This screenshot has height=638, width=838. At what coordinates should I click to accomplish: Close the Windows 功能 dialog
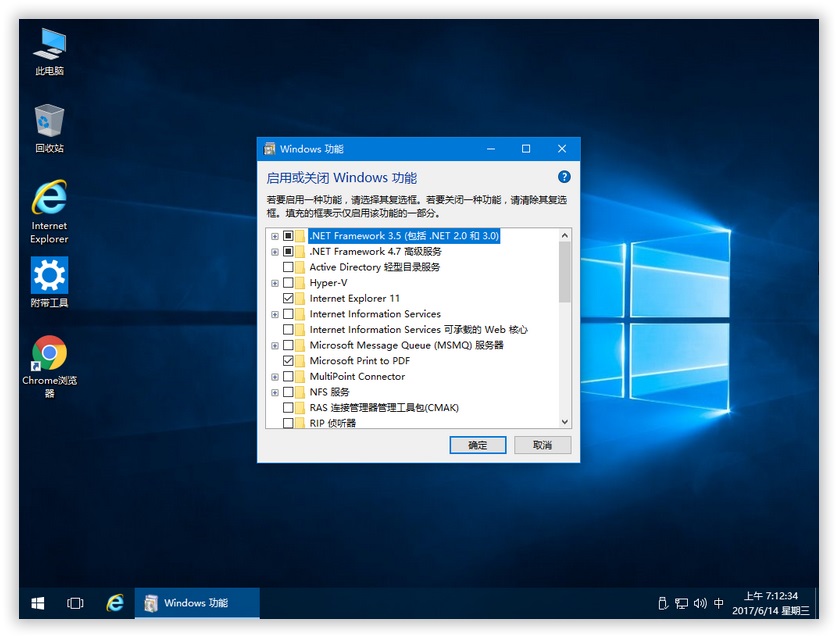click(x=562, y=149)
